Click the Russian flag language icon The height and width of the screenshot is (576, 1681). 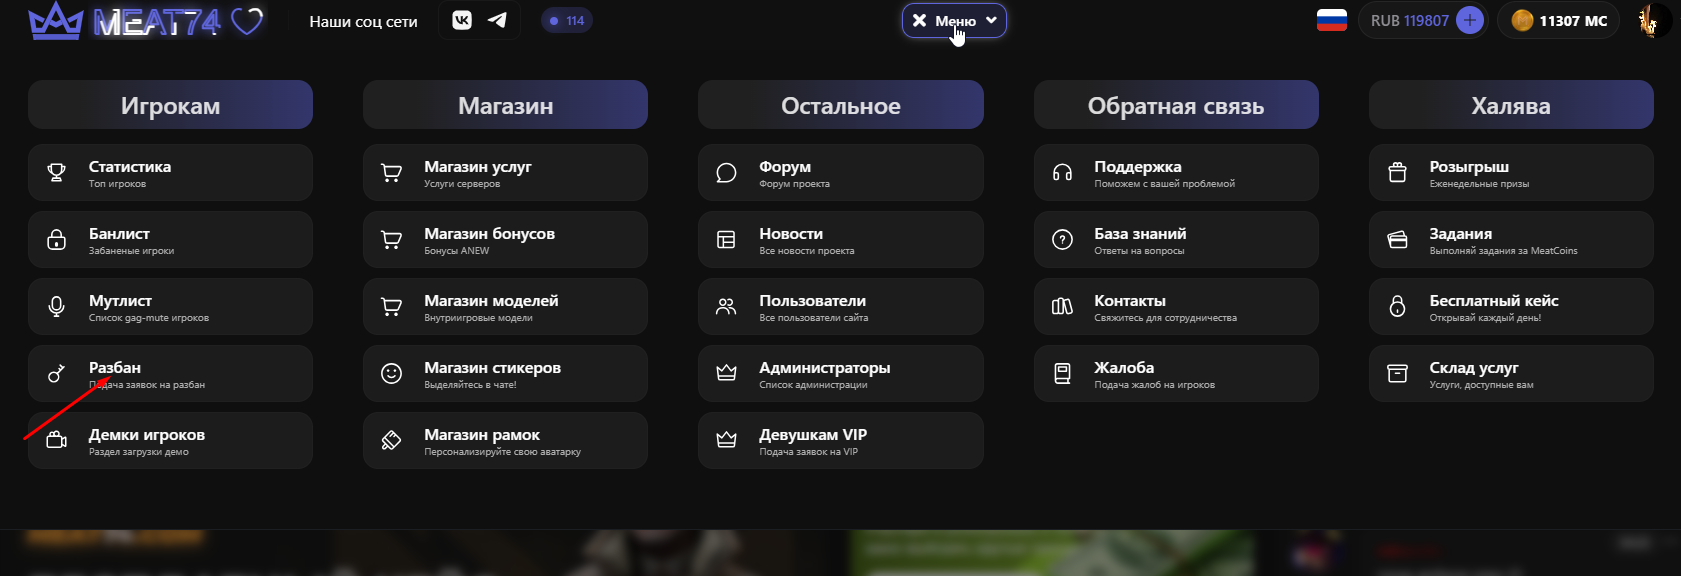[x=1331, y=20]
